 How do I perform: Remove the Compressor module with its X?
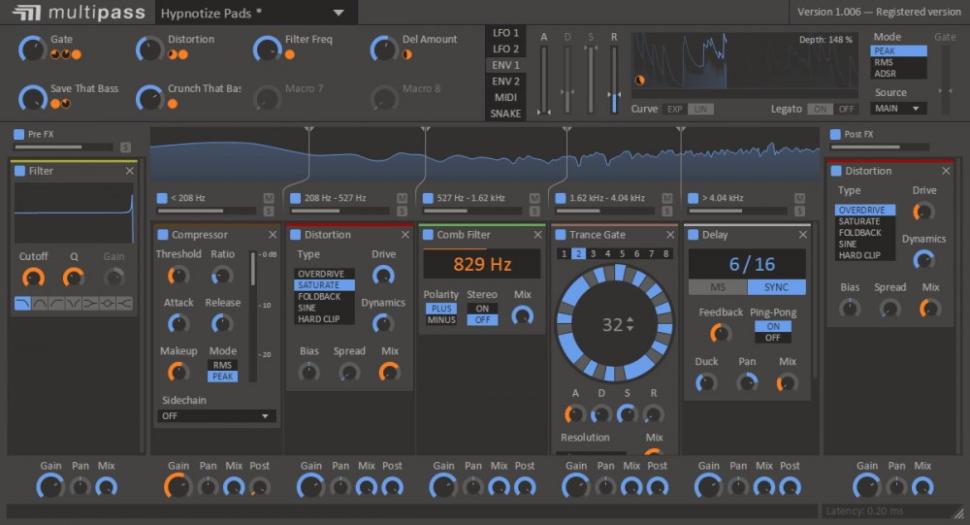[272, 235]
